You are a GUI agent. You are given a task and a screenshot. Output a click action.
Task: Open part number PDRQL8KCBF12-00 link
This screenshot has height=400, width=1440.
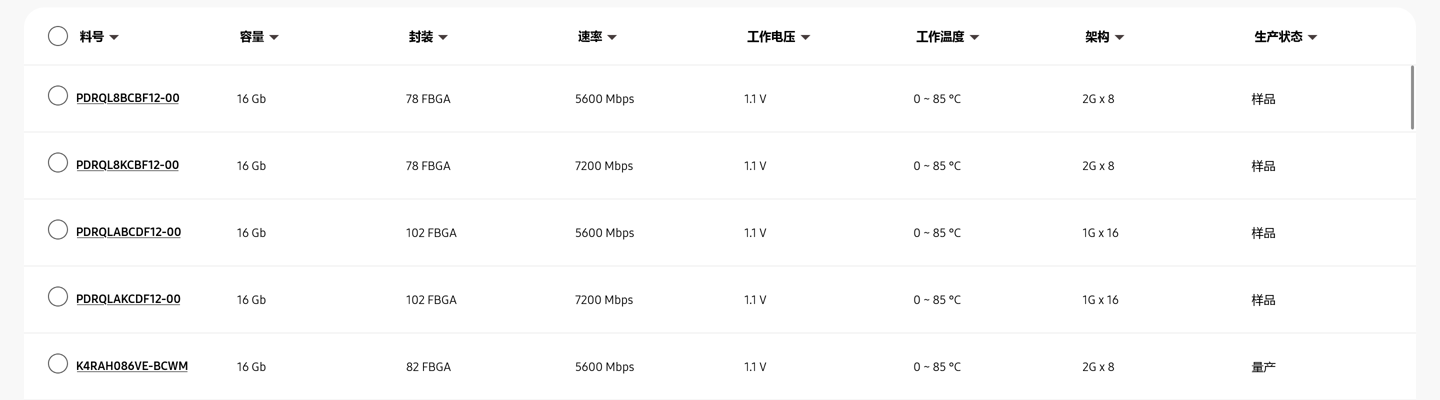[127, 165]
